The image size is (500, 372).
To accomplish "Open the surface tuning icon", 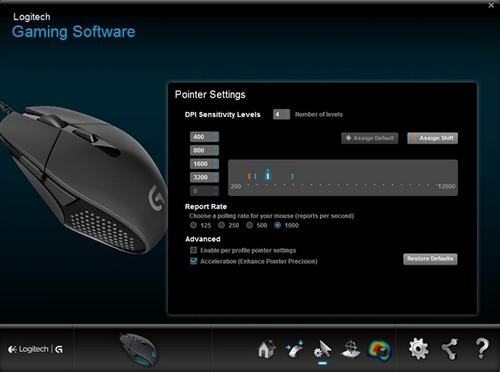I will click(351, 349).
